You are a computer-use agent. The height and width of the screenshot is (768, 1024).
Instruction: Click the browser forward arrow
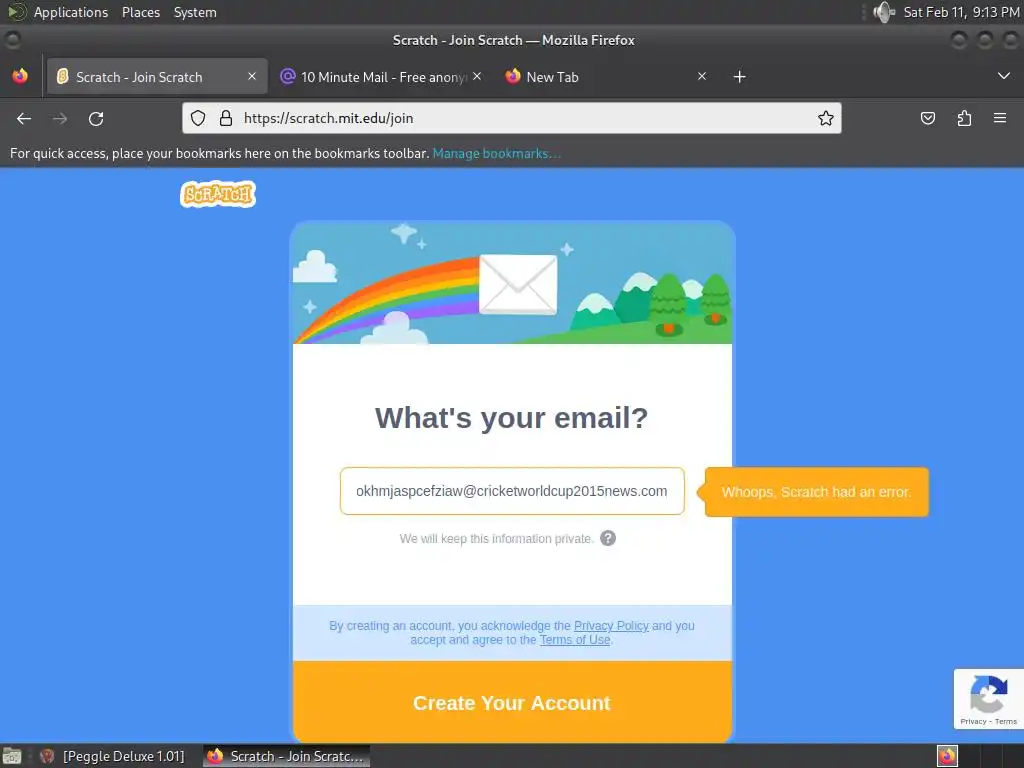point(60,118)
